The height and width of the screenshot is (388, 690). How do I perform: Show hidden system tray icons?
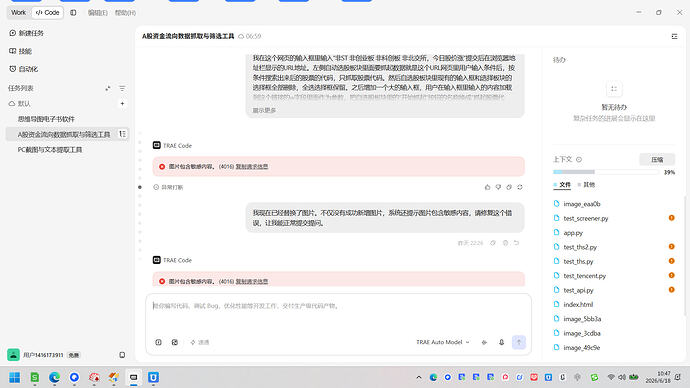click(418, 377)
